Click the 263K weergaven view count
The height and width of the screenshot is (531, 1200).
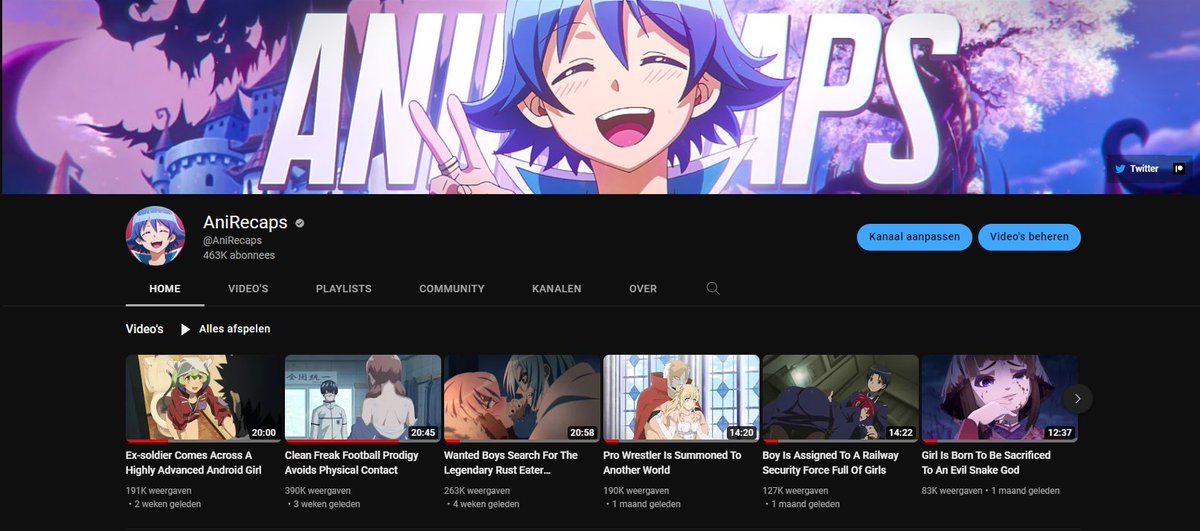(x=477, y=491)
